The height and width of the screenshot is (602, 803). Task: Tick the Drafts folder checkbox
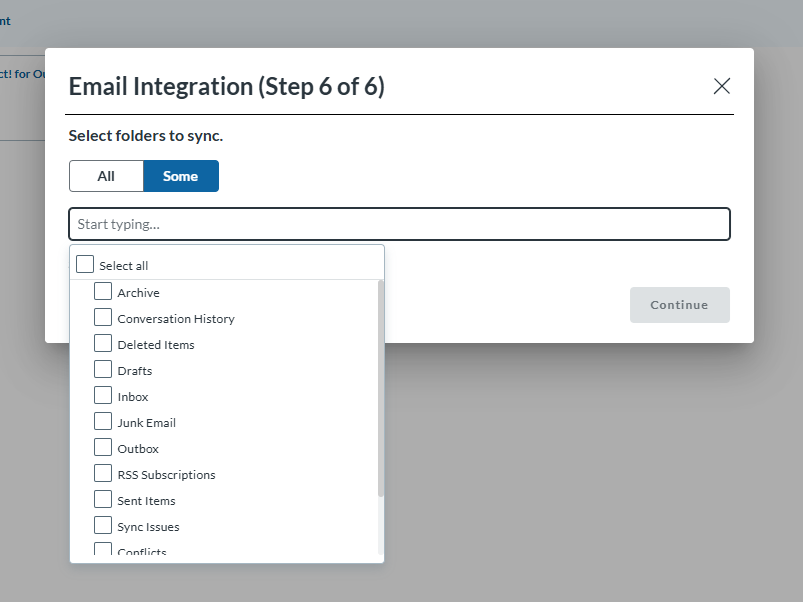click(103, 370)
